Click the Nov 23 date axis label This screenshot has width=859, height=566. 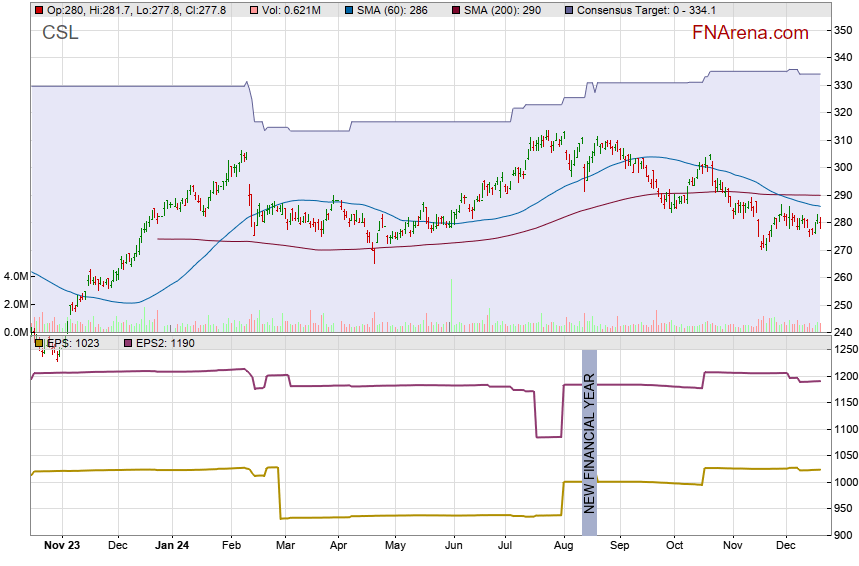point(61,546)
